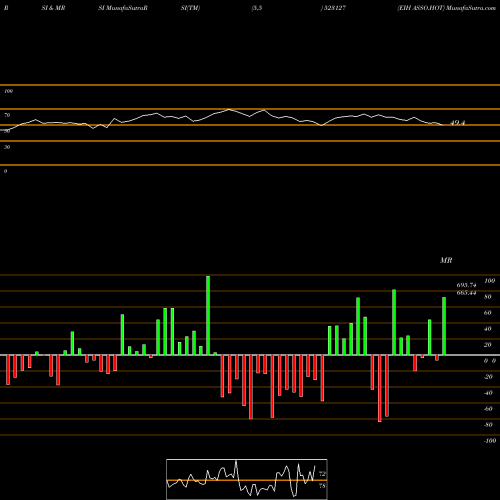Image resolution: width=500 pixels, height=500 pixels.
Task: Click the price value 693.74
Action: (466, 285)
